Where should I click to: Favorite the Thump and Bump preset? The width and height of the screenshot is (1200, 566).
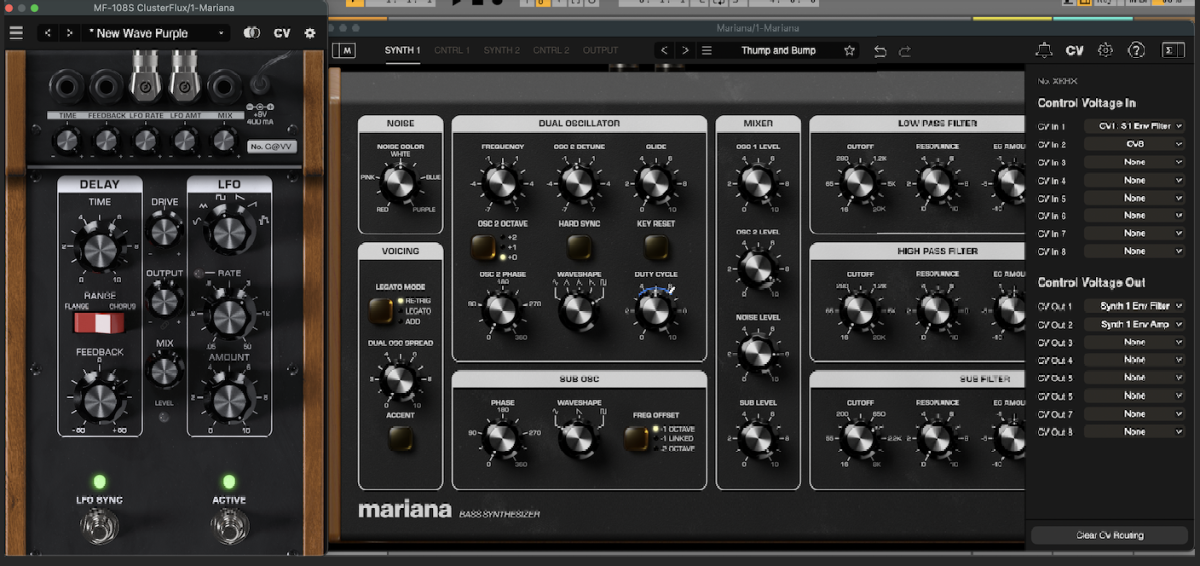[850, 50]
